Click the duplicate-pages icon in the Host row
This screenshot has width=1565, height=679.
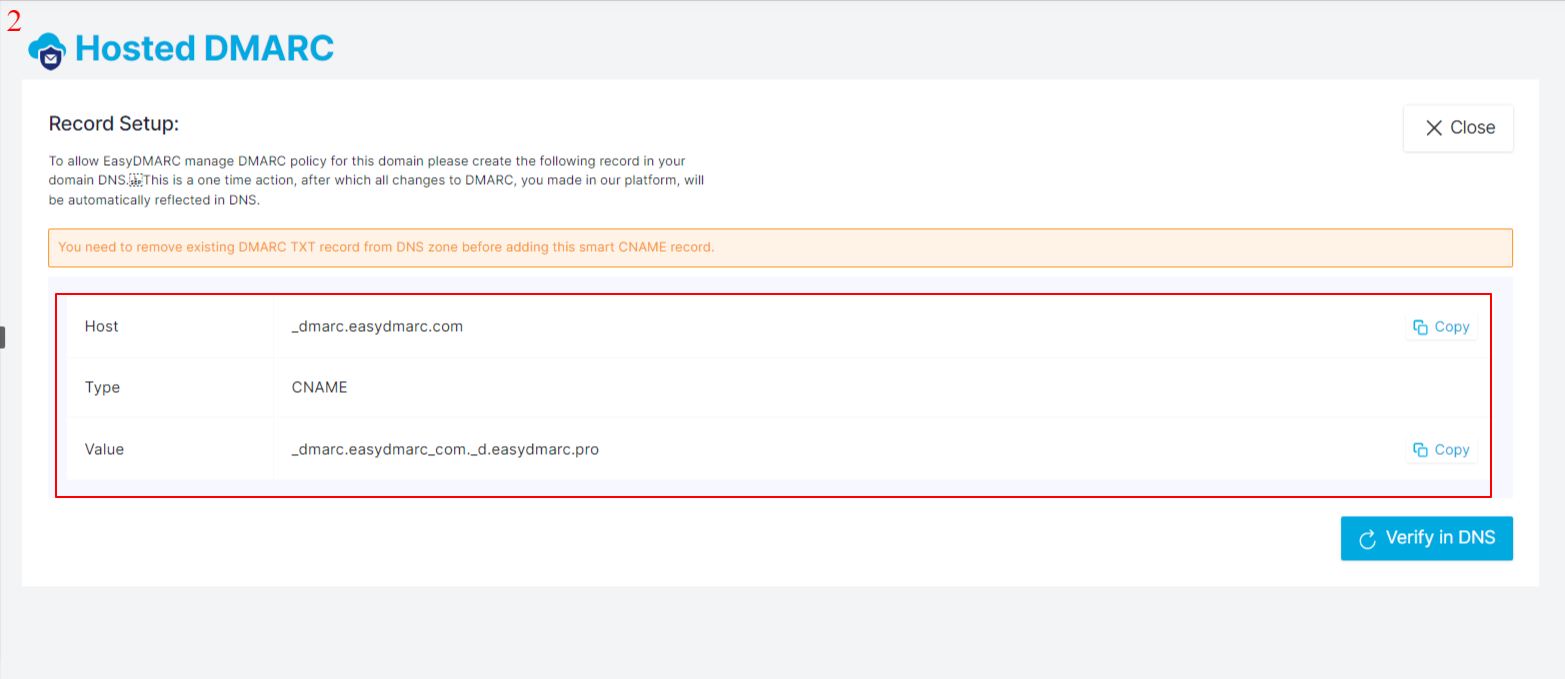point(1419,326)
